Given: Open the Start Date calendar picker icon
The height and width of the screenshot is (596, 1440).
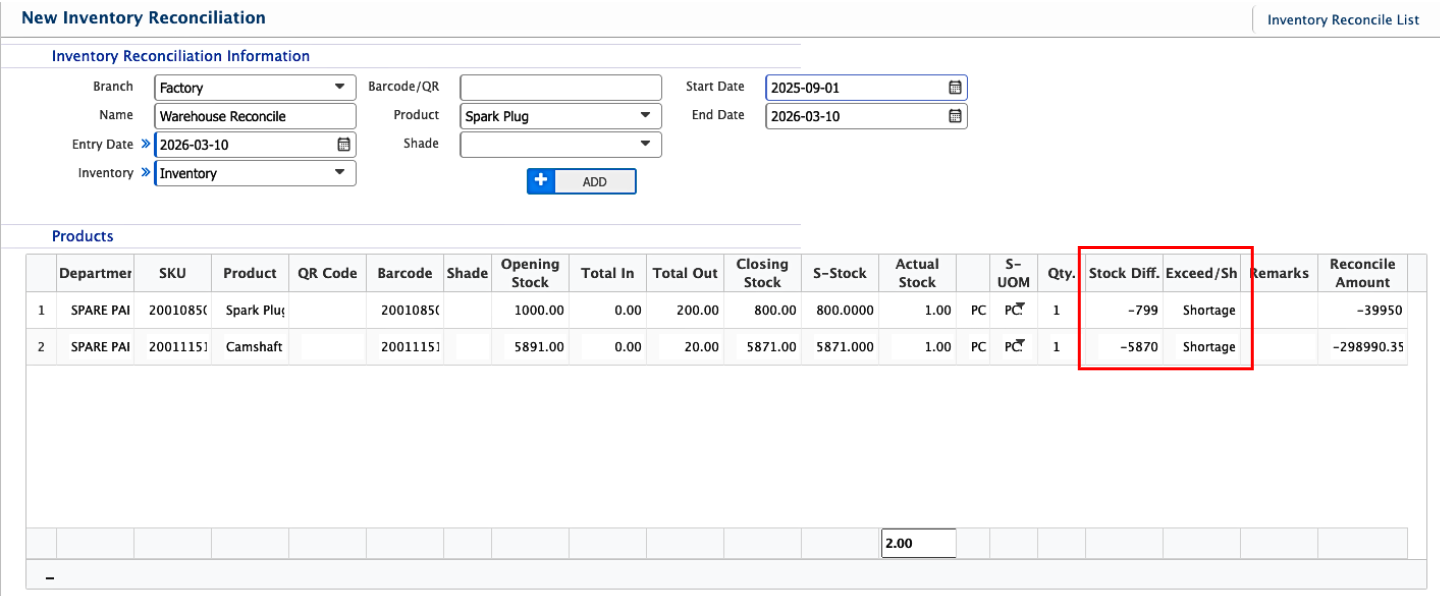Looking at the screenshot, I should [x=955, y=88].
